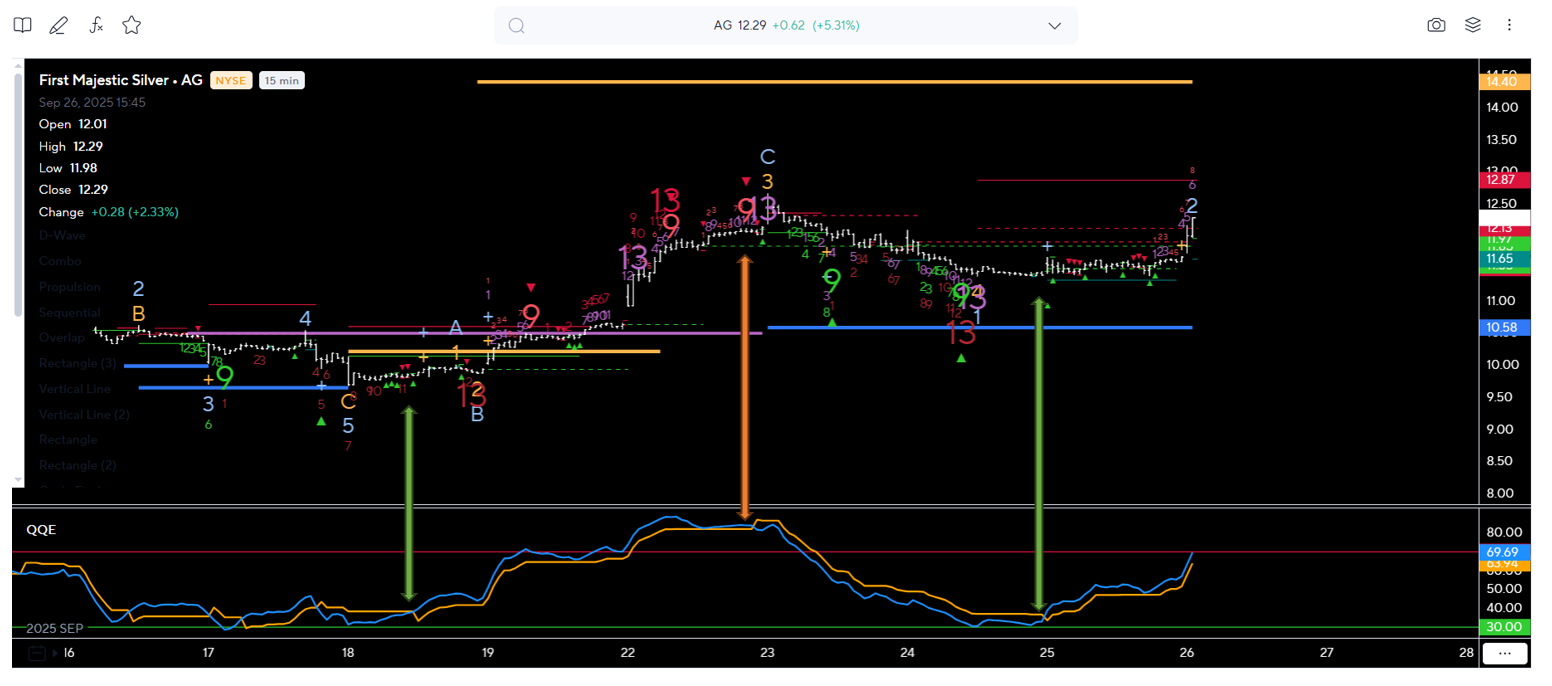Click the 14.40 orange price label

pyautogui.click(x=1503, y=81)
